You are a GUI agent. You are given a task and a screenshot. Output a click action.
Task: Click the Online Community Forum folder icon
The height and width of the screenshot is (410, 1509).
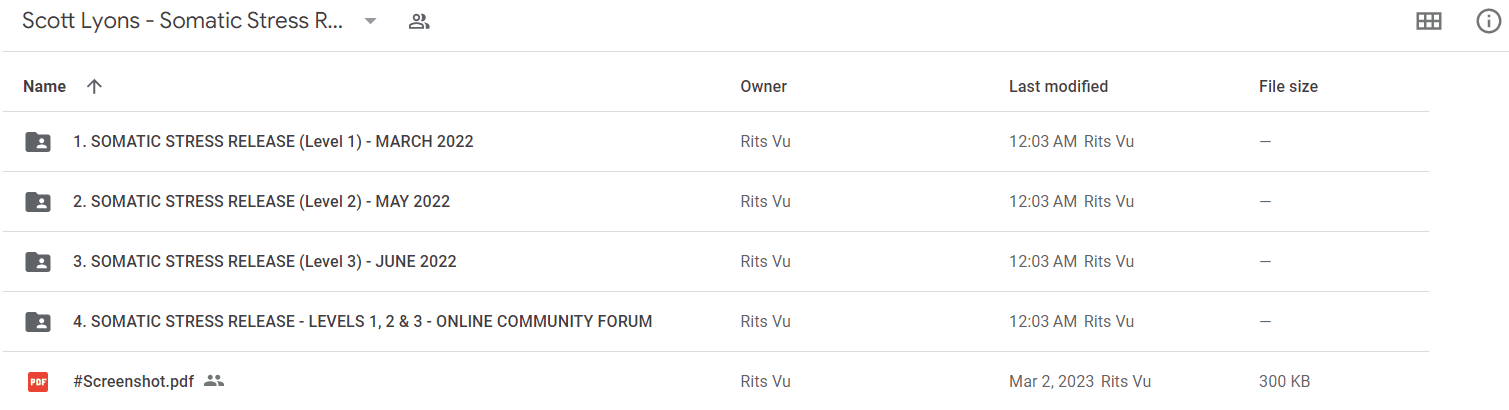pos(38,322)
